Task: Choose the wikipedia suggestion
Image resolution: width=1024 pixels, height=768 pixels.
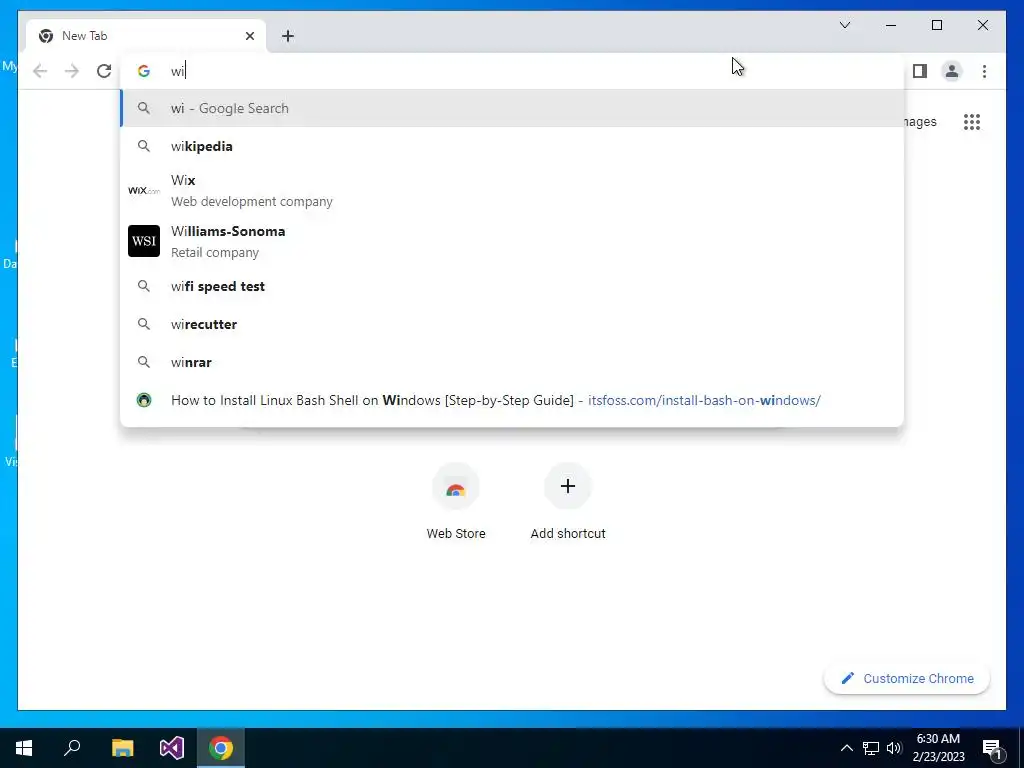Action: click(x=513, y=146)
